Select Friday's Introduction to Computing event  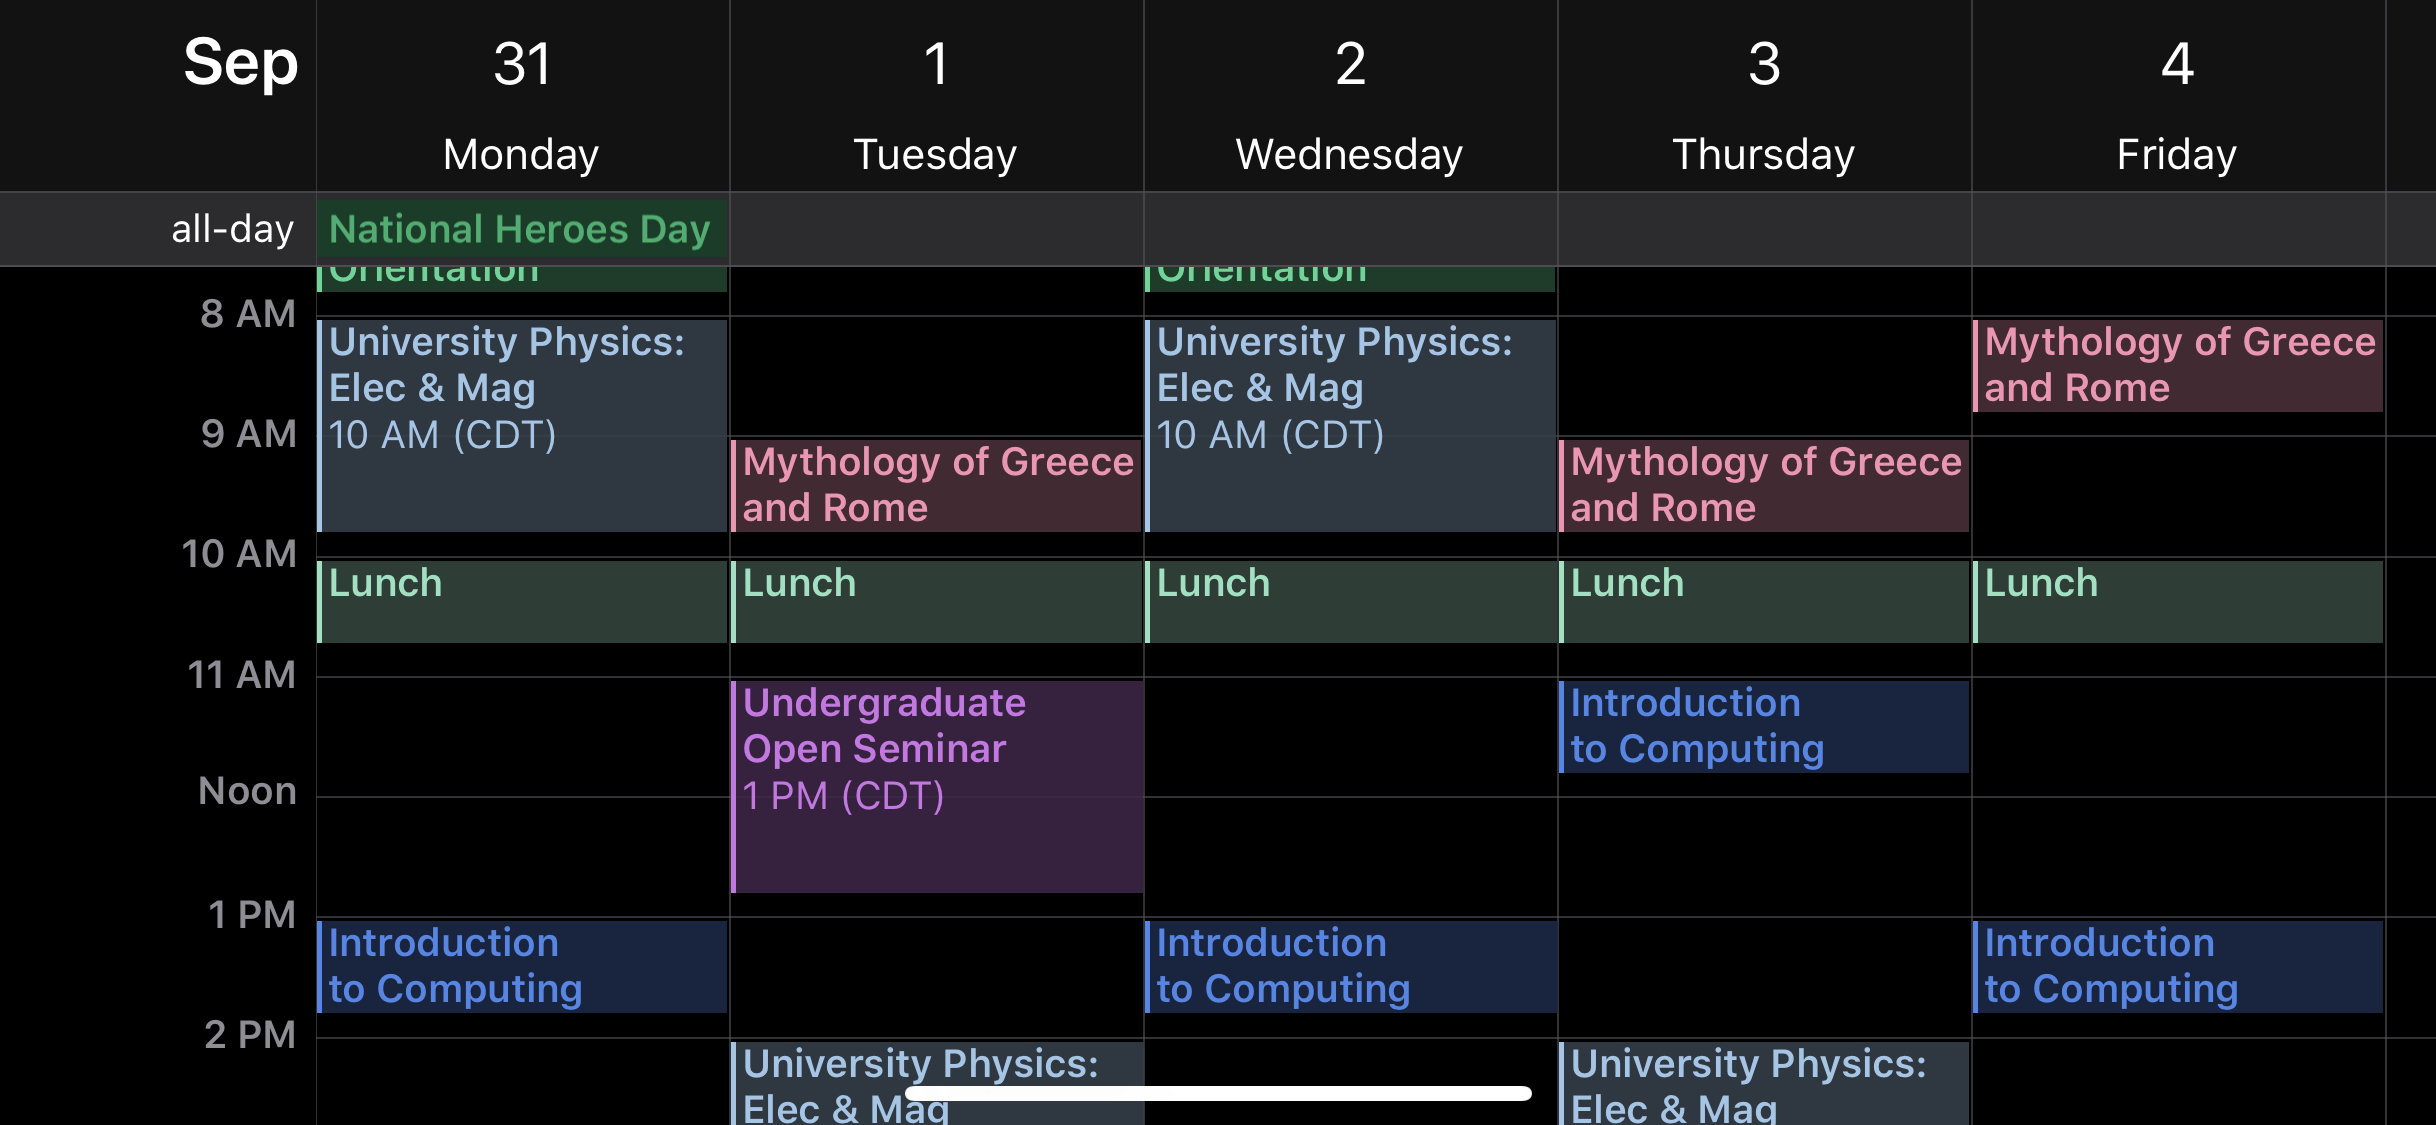2175,966
